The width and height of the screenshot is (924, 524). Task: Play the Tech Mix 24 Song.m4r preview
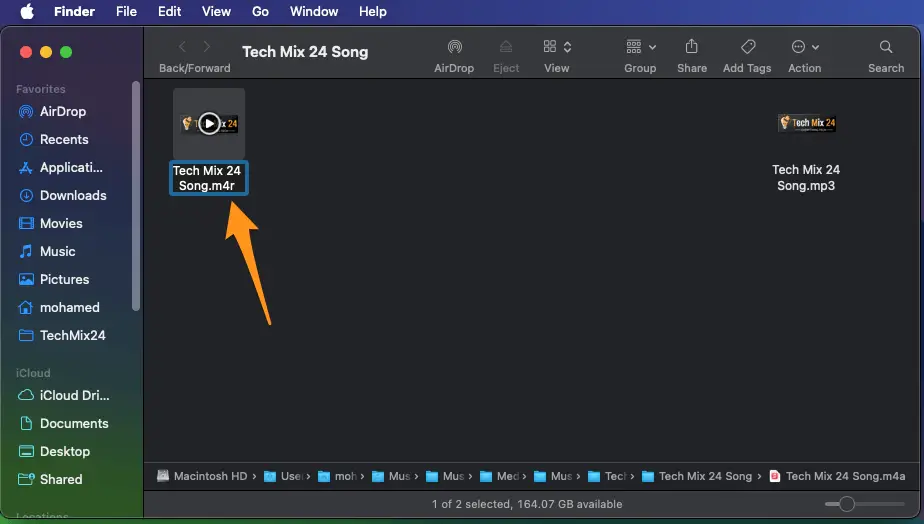click(208, 123)
